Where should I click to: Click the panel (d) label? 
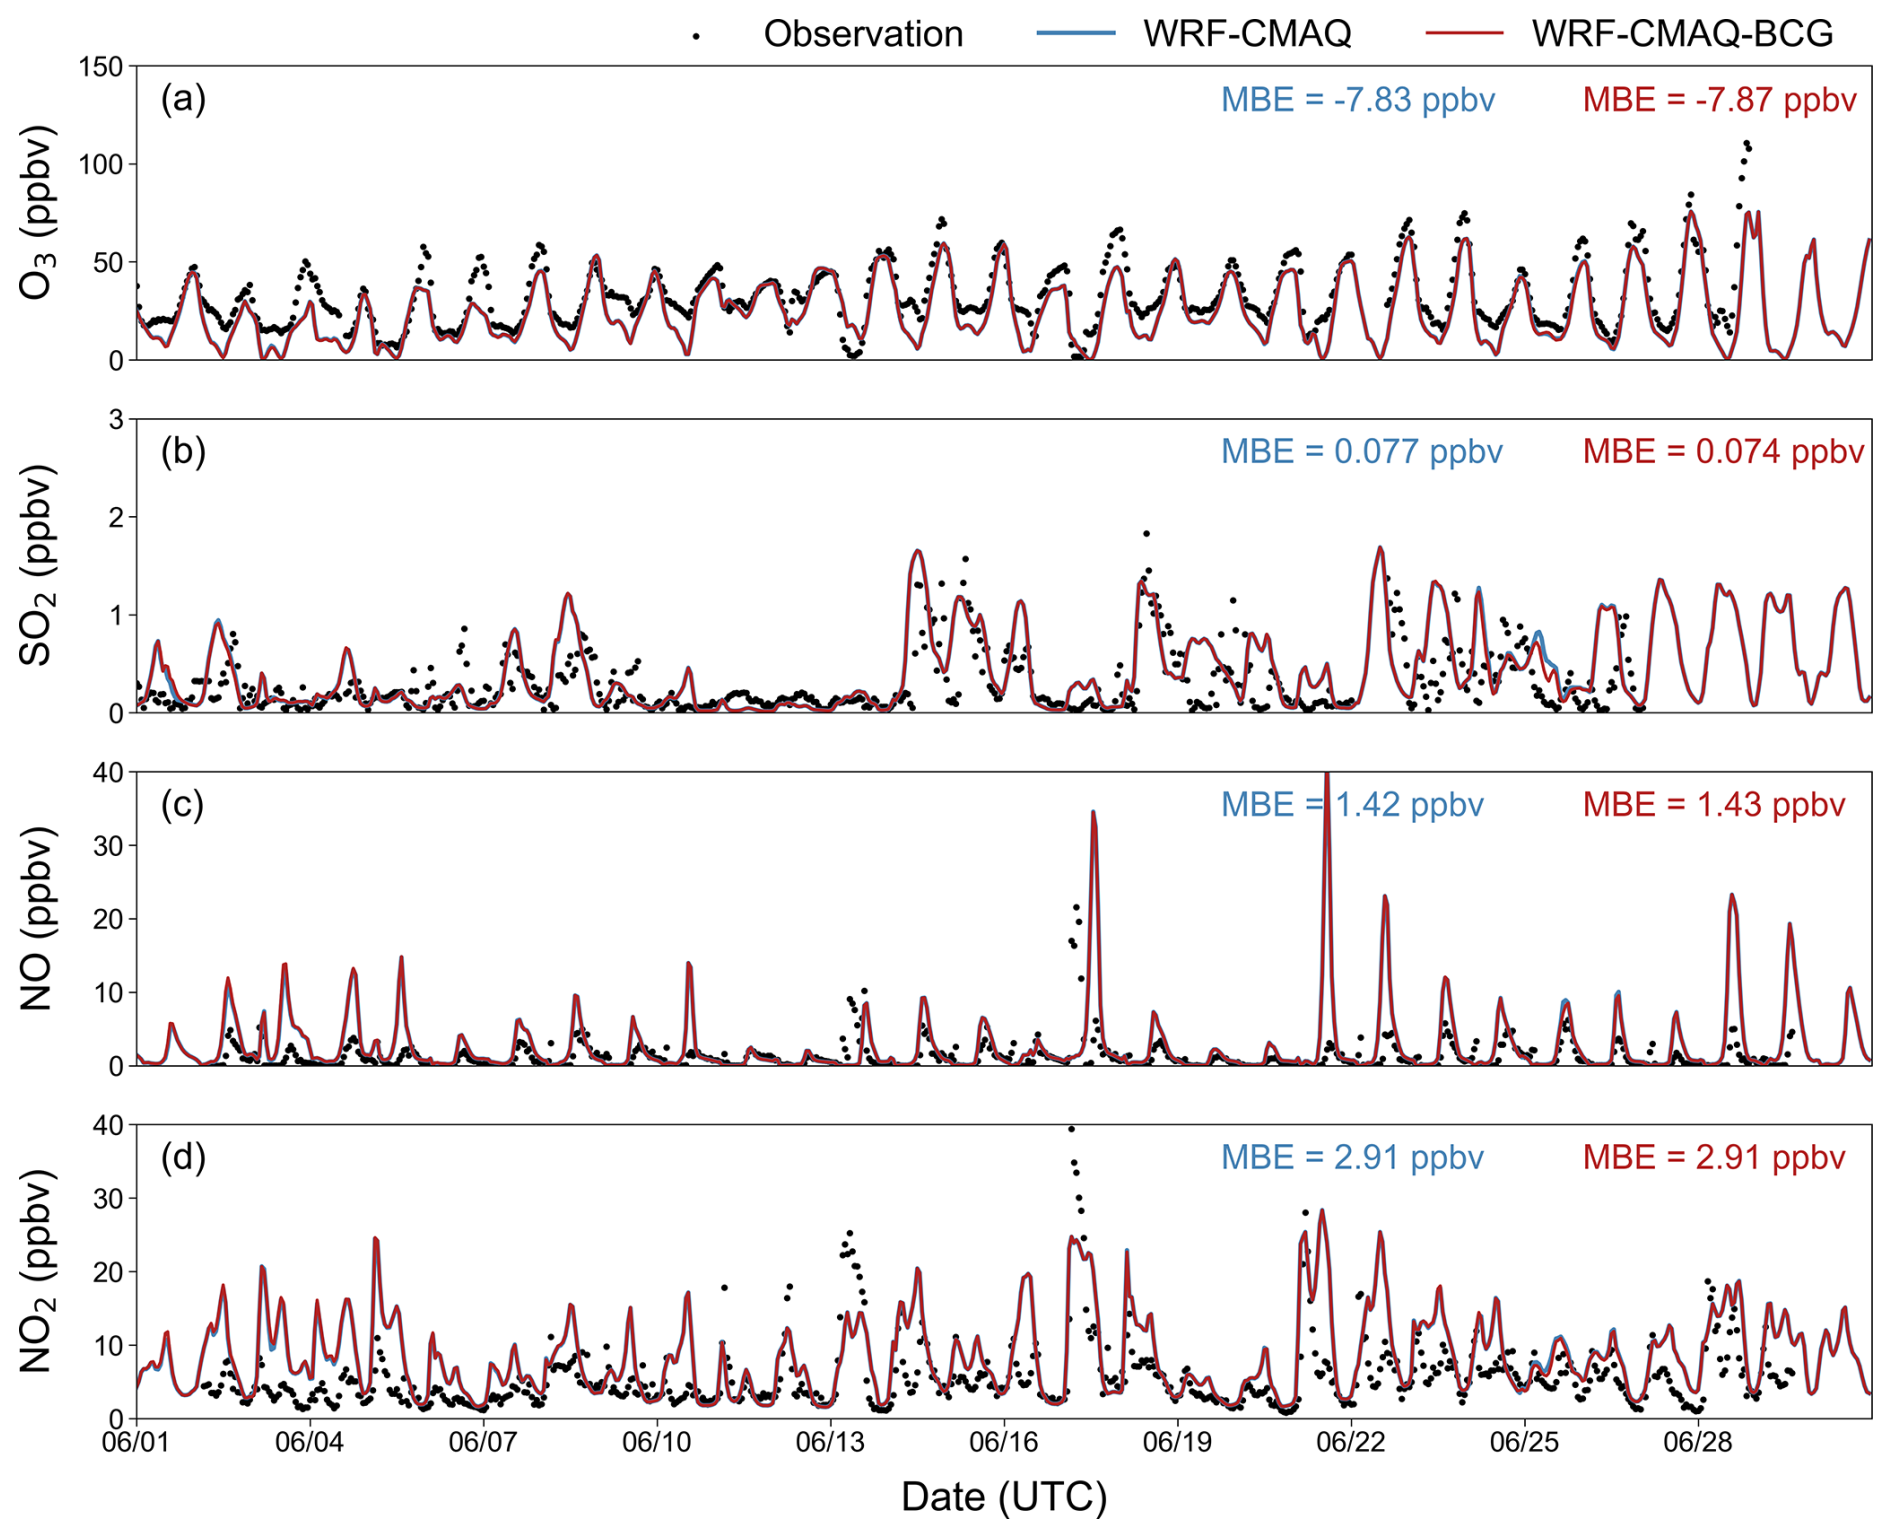[x=183, y=1157]
